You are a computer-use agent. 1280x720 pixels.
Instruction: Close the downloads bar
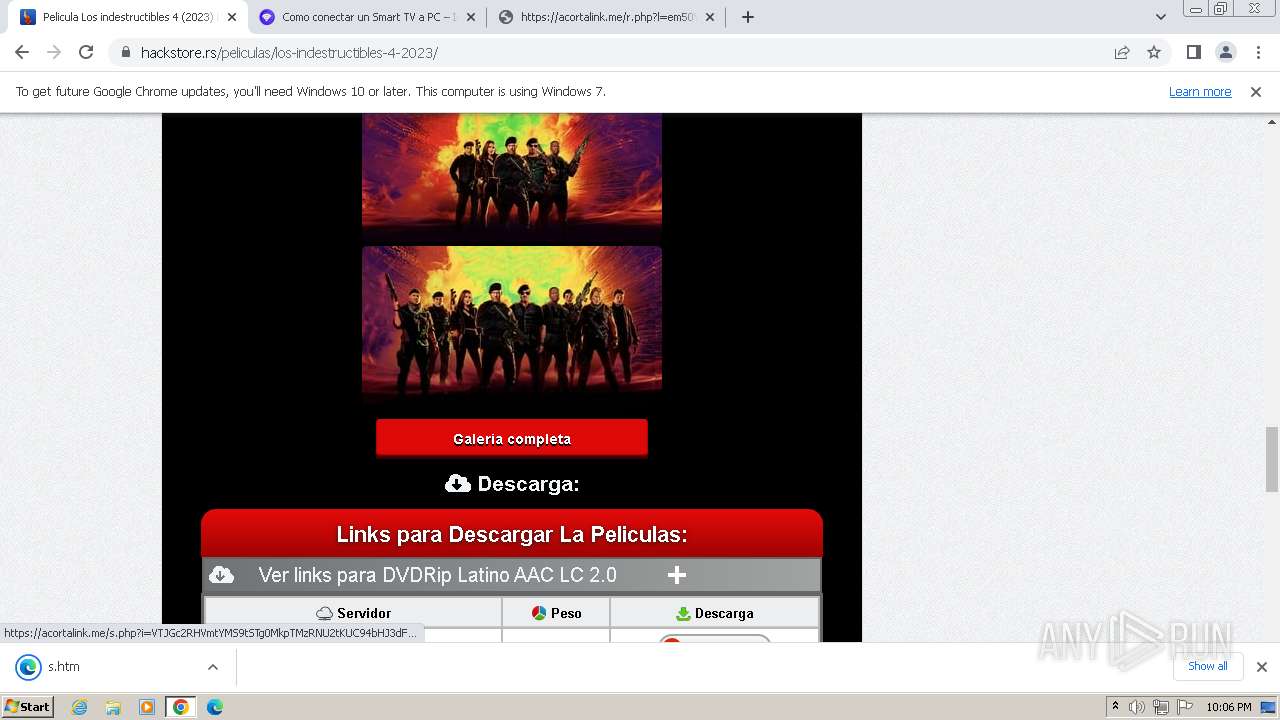click(x=1262, y=667)
